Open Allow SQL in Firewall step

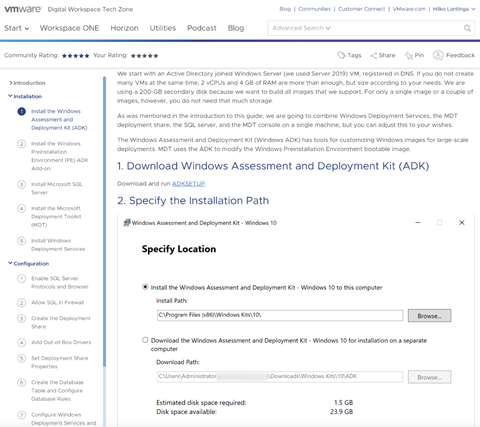[x=57, y=303]
